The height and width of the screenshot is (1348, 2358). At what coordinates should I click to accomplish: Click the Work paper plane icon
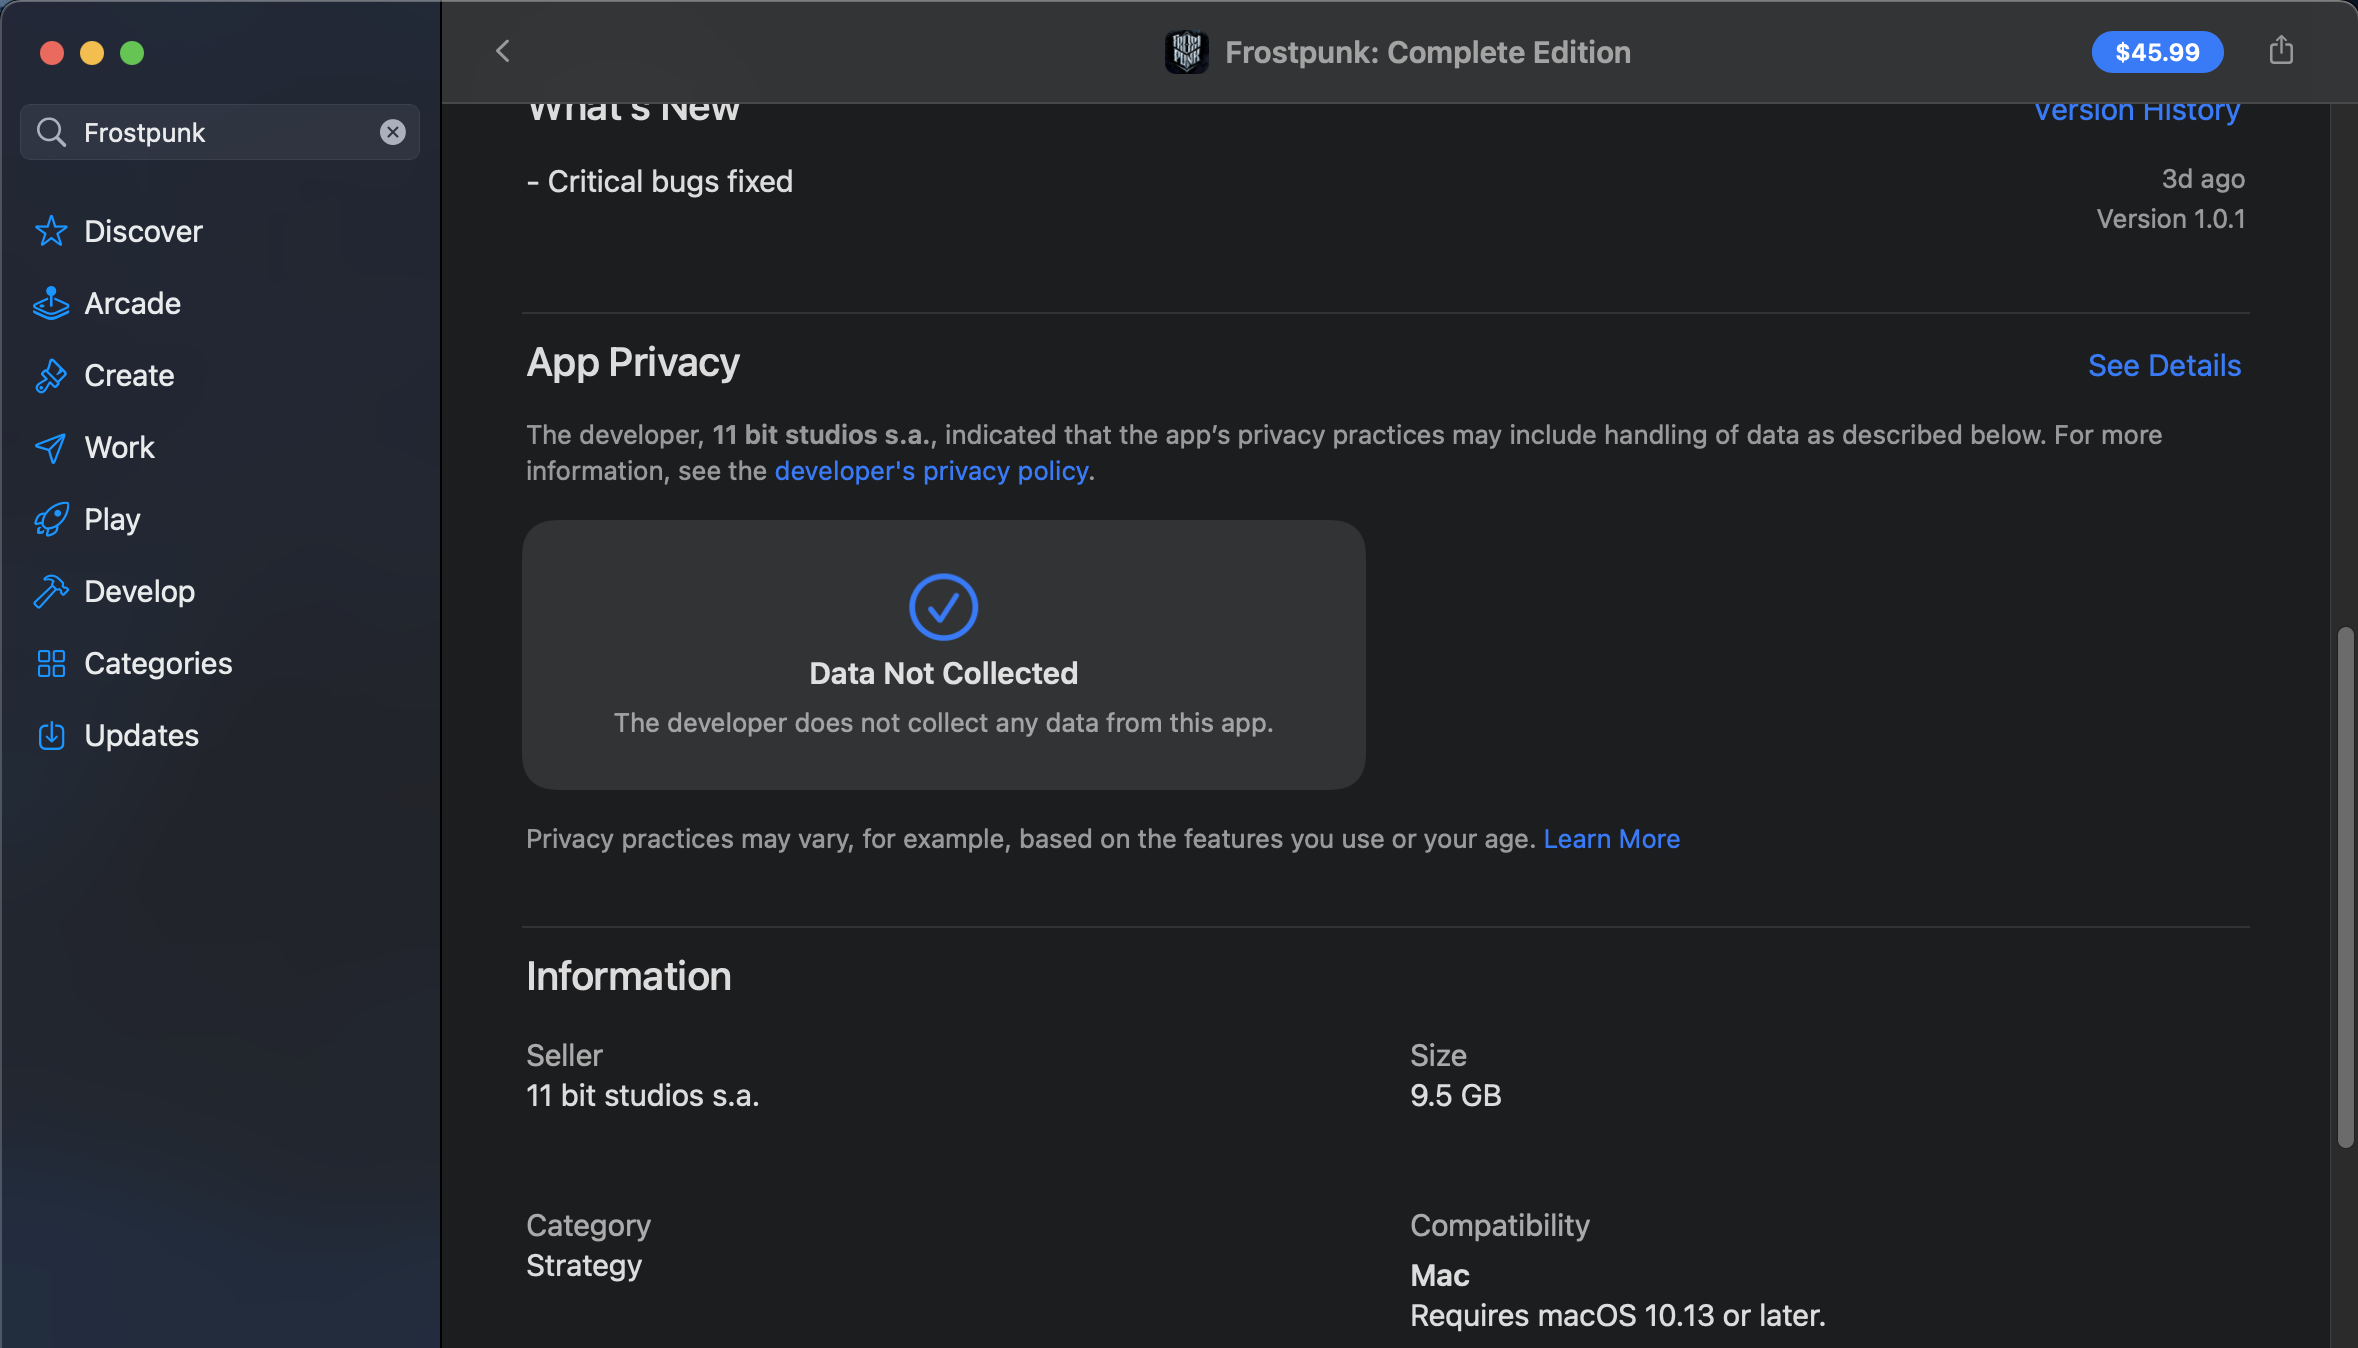(51, 447)
